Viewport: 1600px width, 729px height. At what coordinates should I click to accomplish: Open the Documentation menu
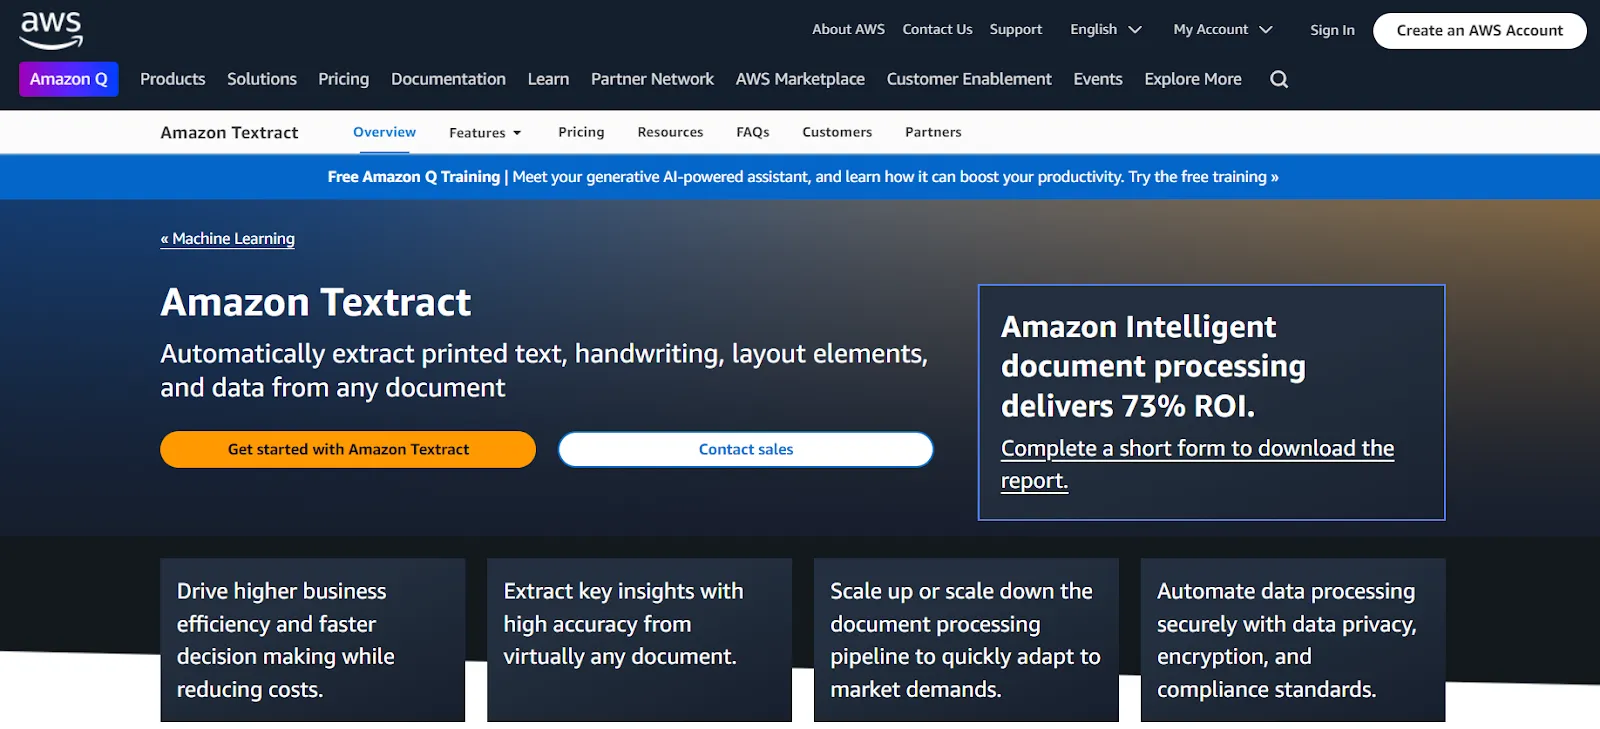(x=448, y=79)
